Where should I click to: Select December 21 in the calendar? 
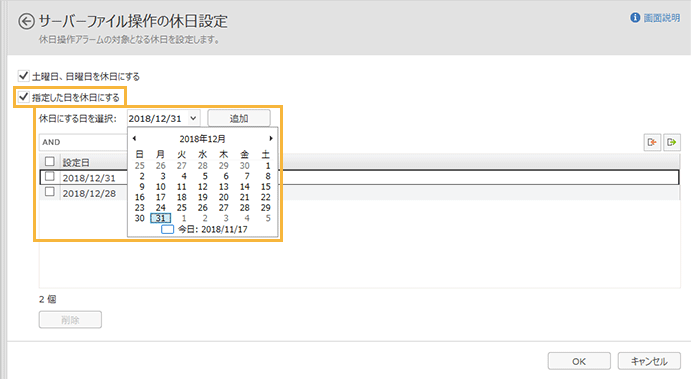(245, 197)
